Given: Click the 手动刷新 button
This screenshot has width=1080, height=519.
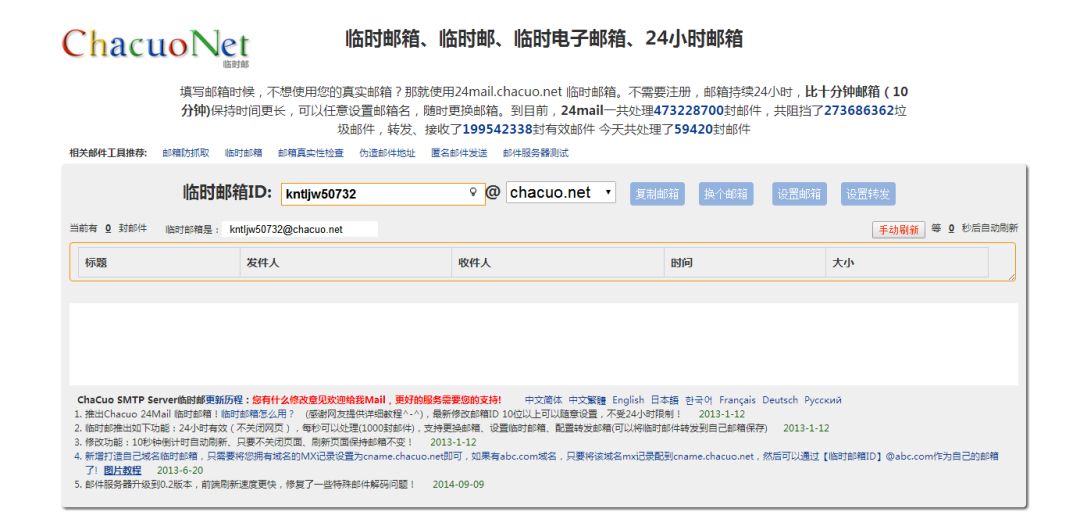Looking at the screenshot, I should [x=899, y=230].
